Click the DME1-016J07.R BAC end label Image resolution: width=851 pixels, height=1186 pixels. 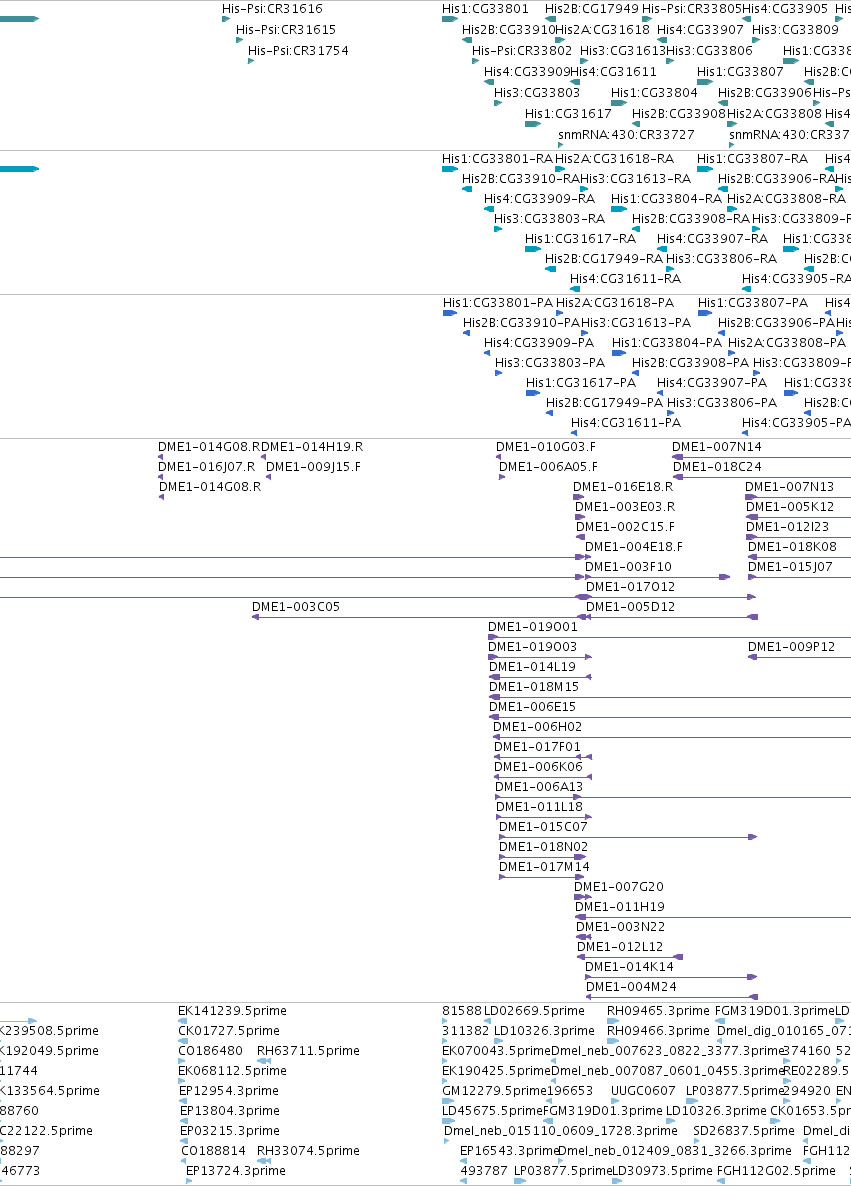click(x=207, y=467)
